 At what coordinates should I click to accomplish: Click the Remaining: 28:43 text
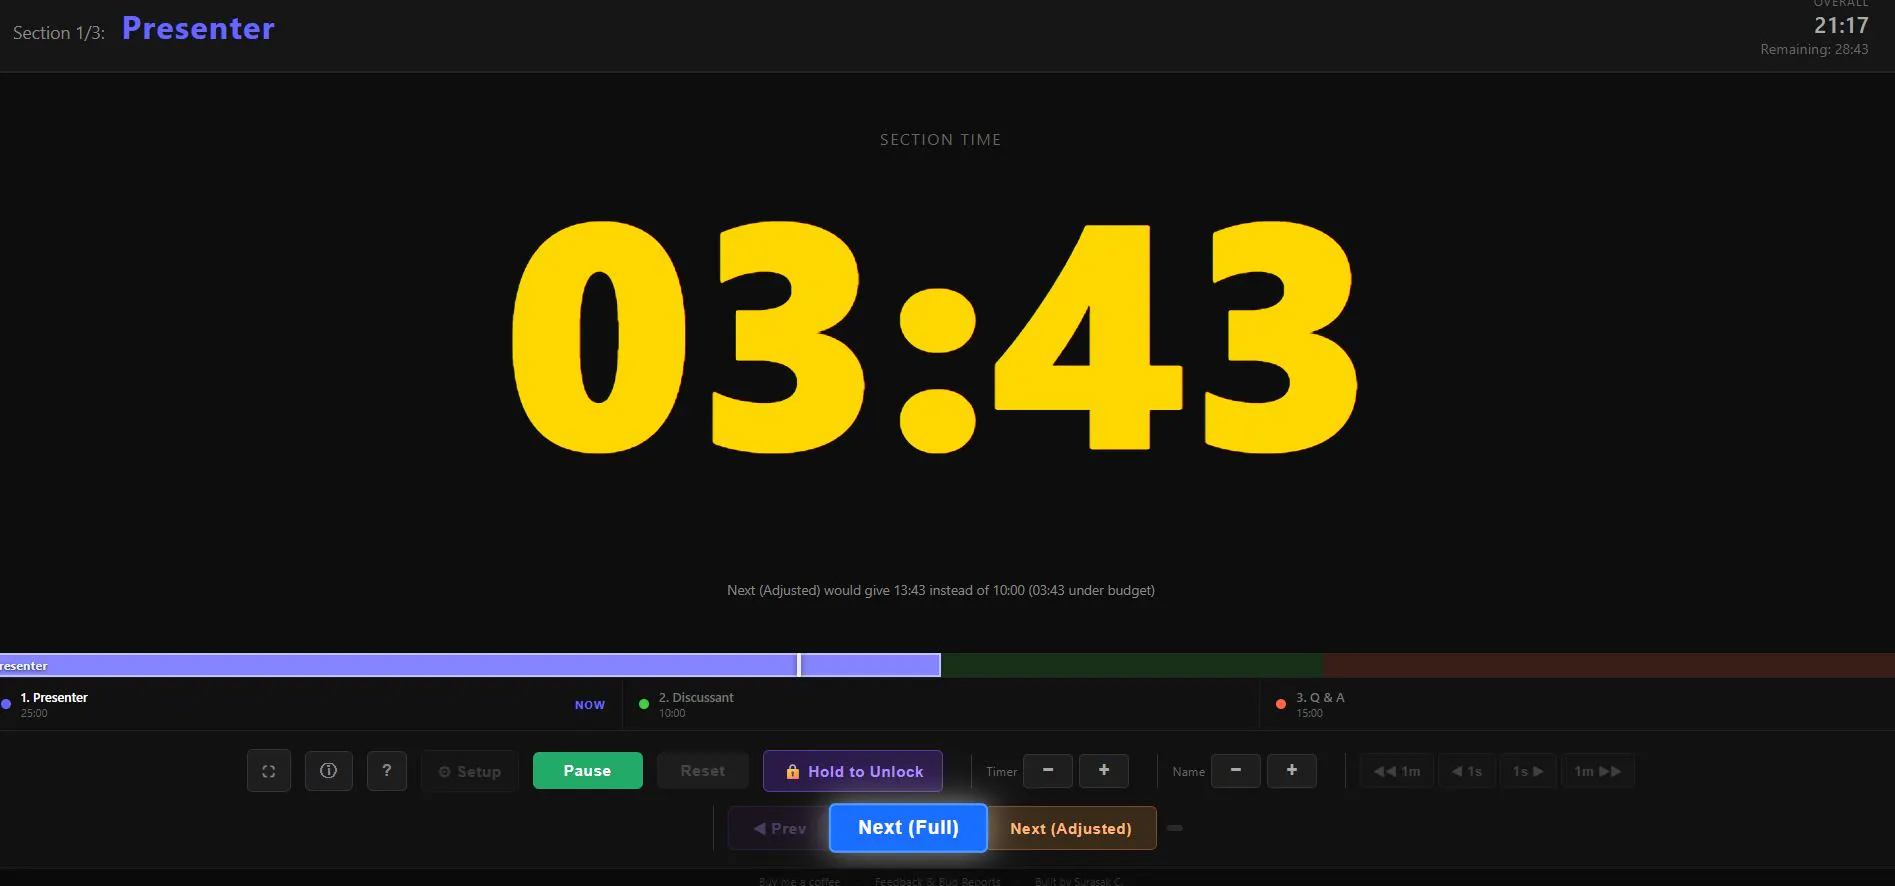point(1814,49)
